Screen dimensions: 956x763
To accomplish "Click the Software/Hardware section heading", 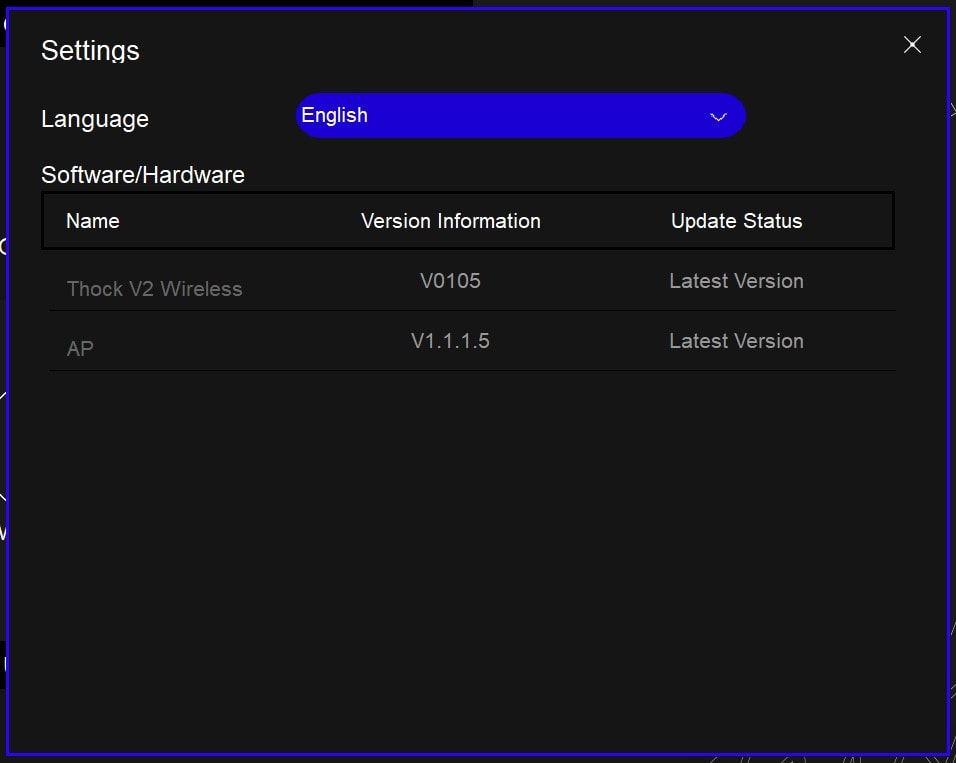I will click(x=143, y=175).
